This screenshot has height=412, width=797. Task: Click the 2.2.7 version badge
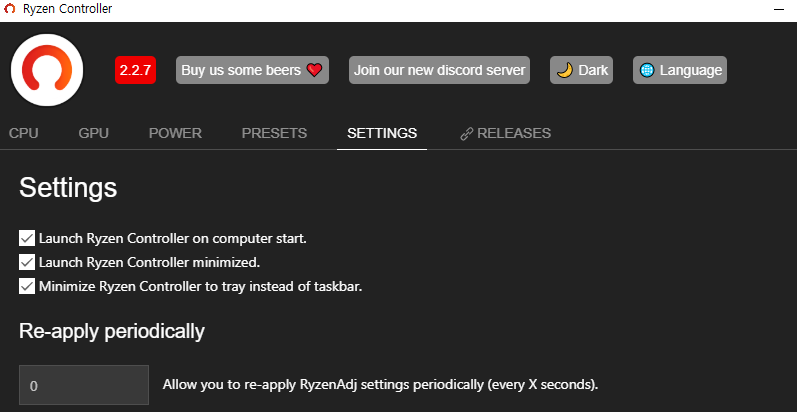135,70
